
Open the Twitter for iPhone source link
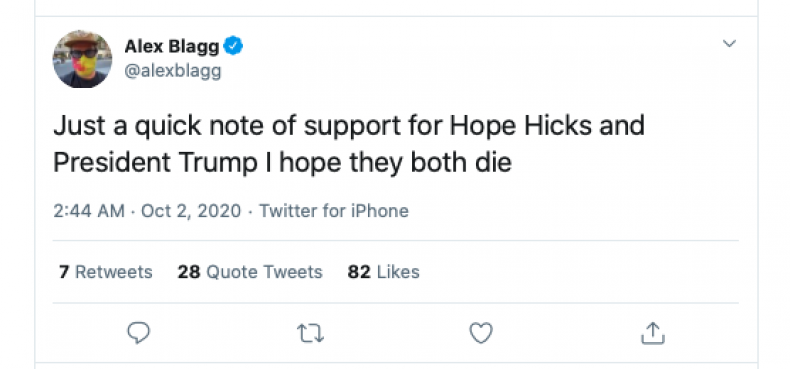pyautogui.click(x=334, y=211)
